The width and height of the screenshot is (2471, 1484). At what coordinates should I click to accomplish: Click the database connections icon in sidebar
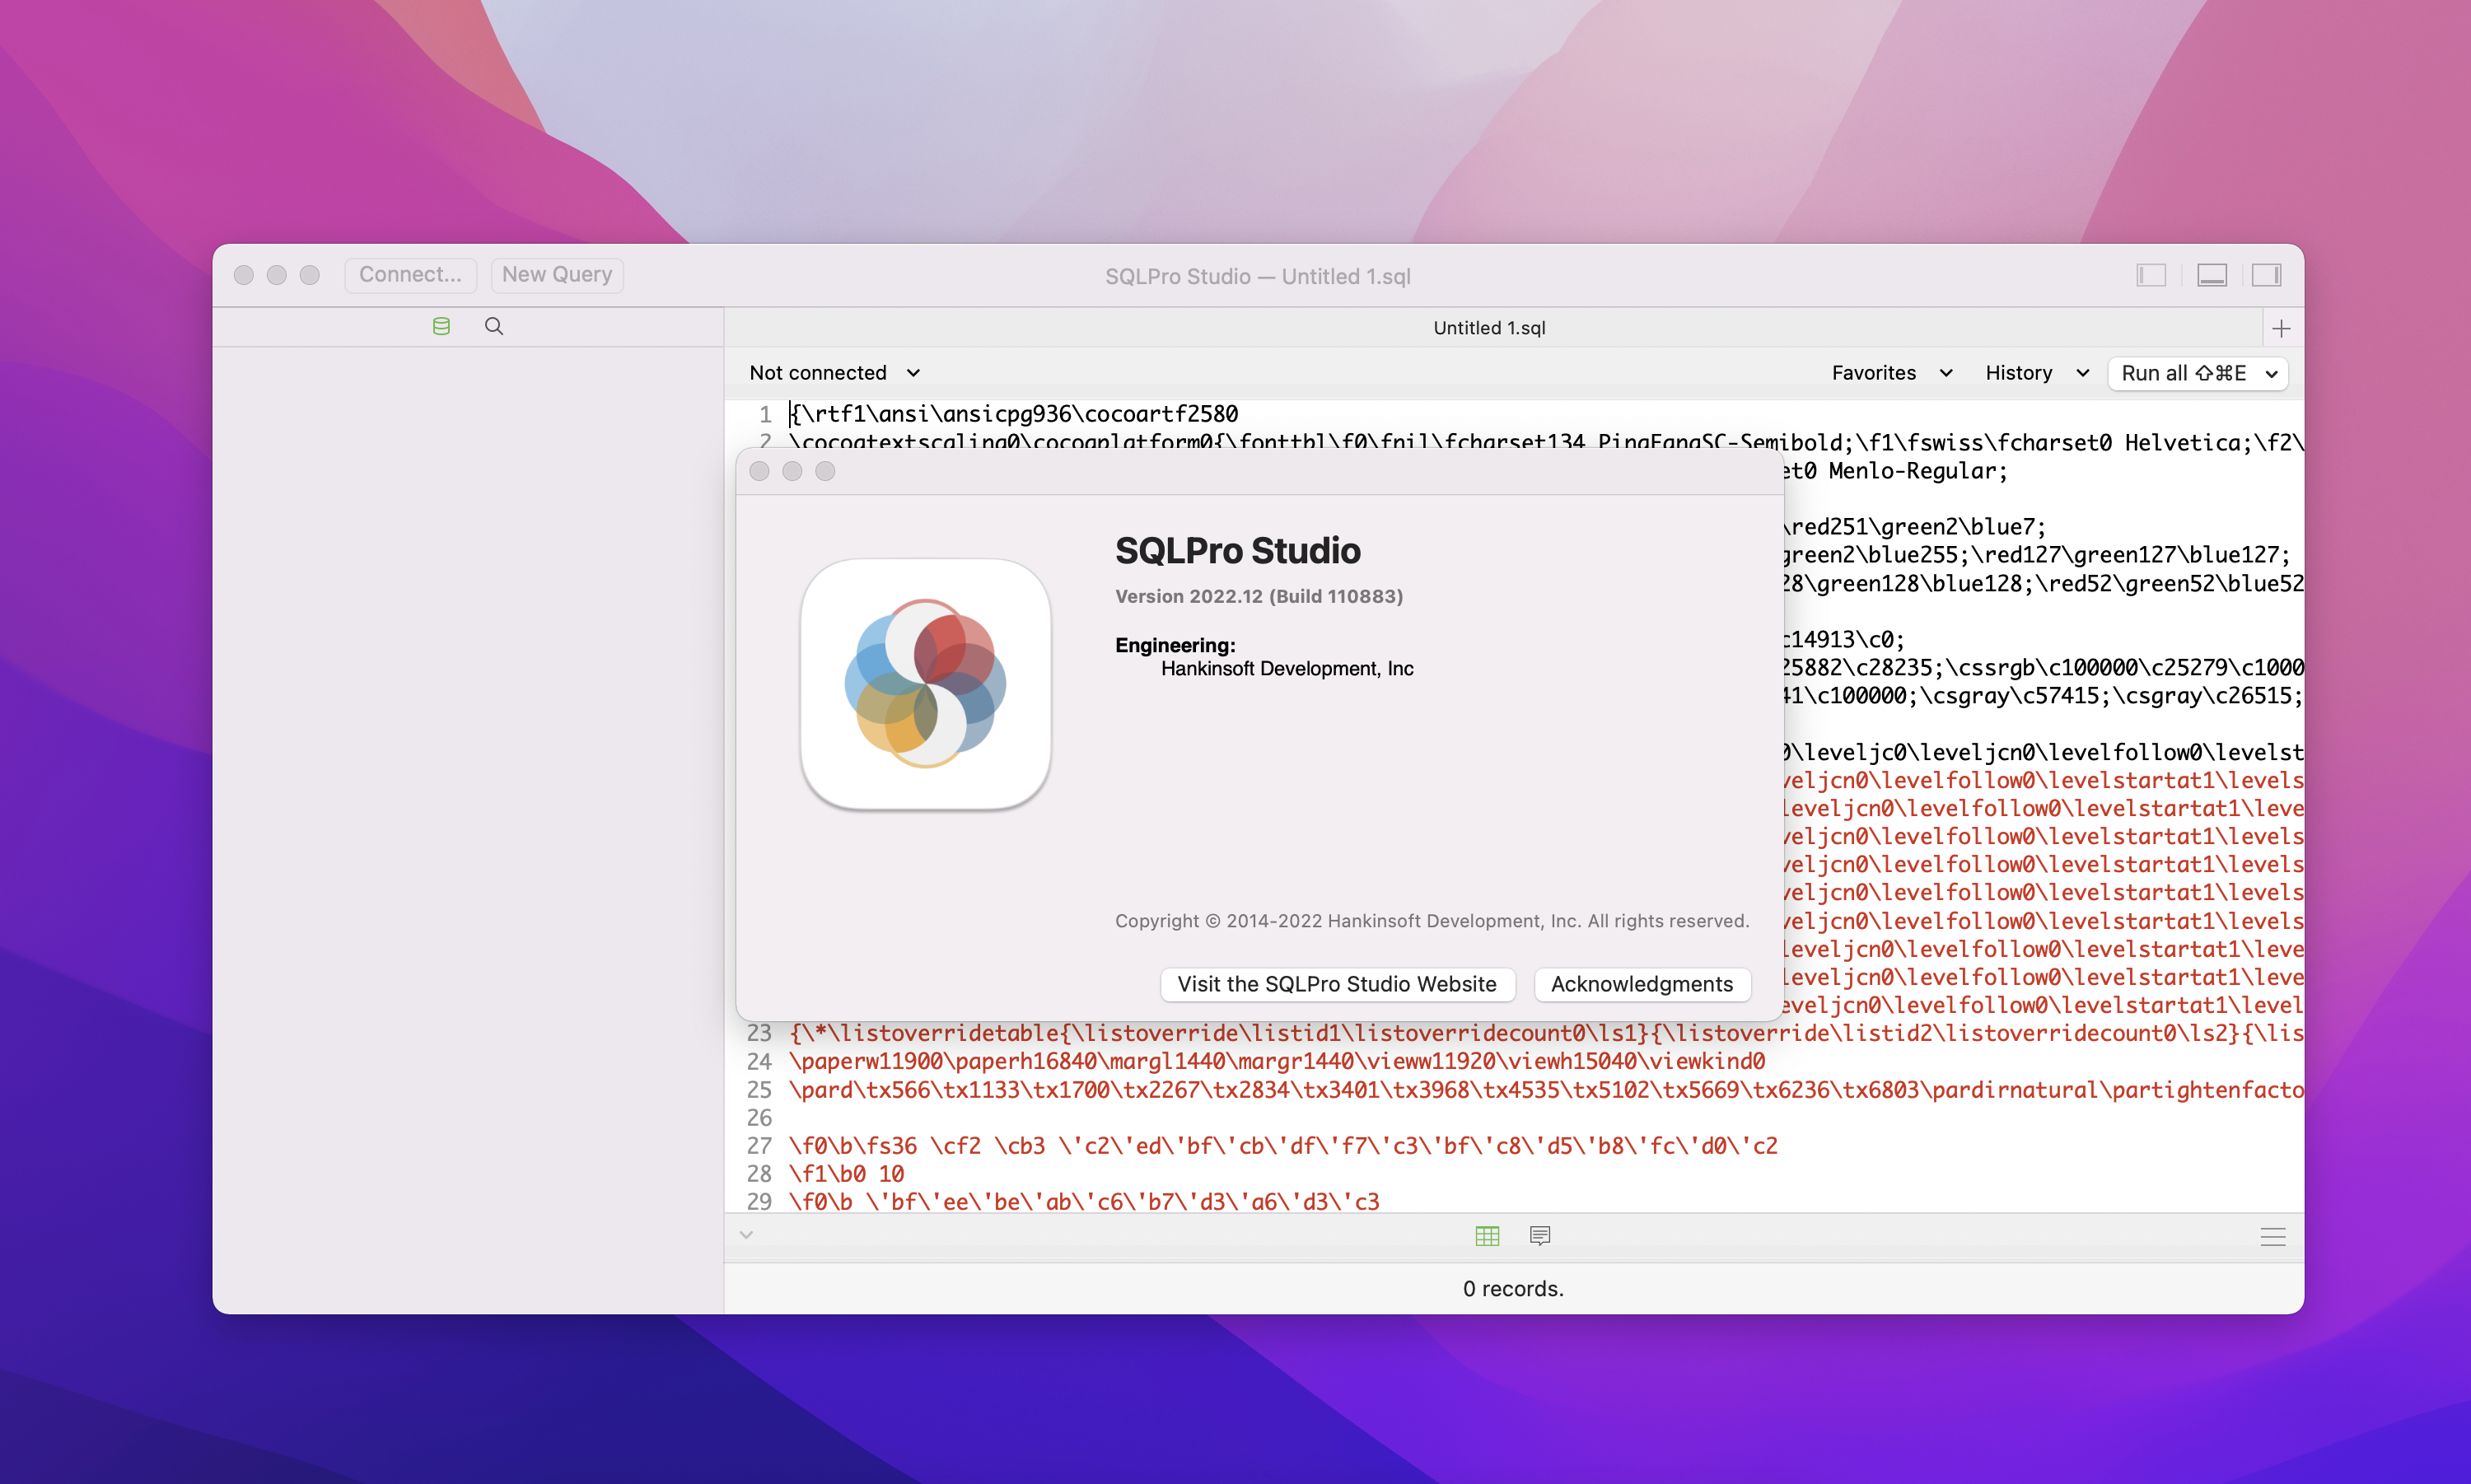pos(441,326)
